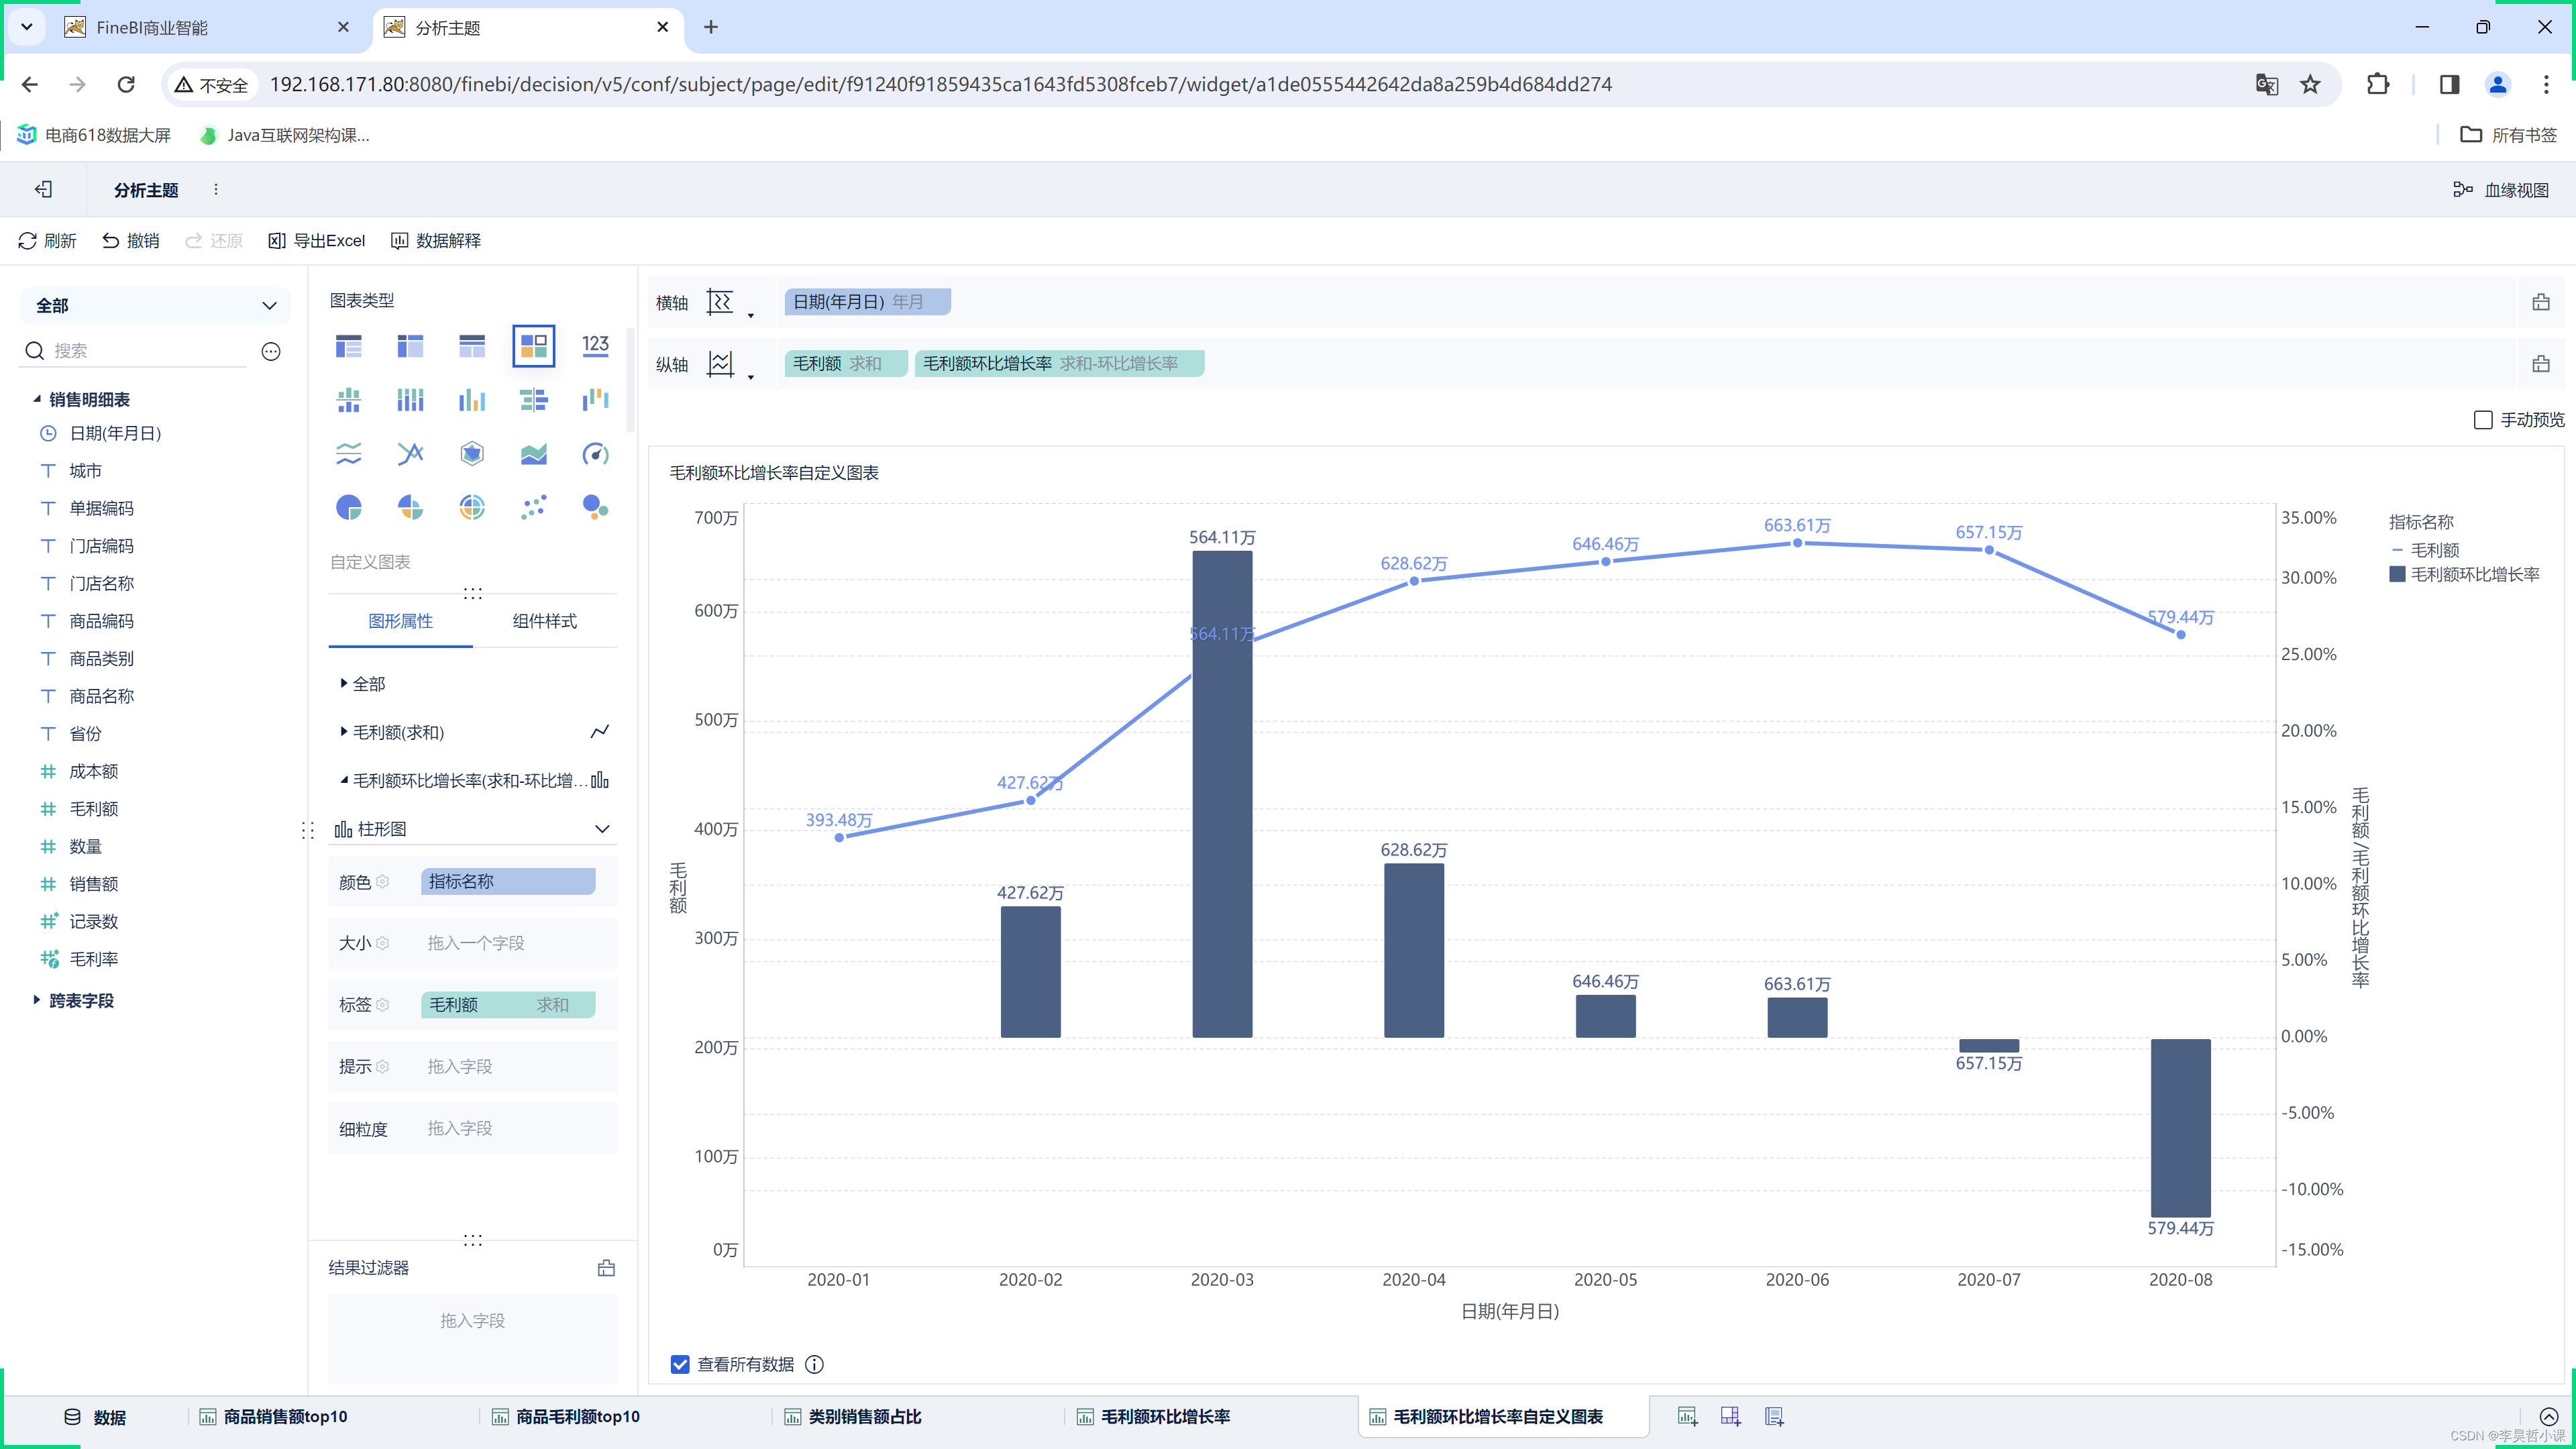Switch to the FineBI商业智能 browser tab

(x=207, y=27)
